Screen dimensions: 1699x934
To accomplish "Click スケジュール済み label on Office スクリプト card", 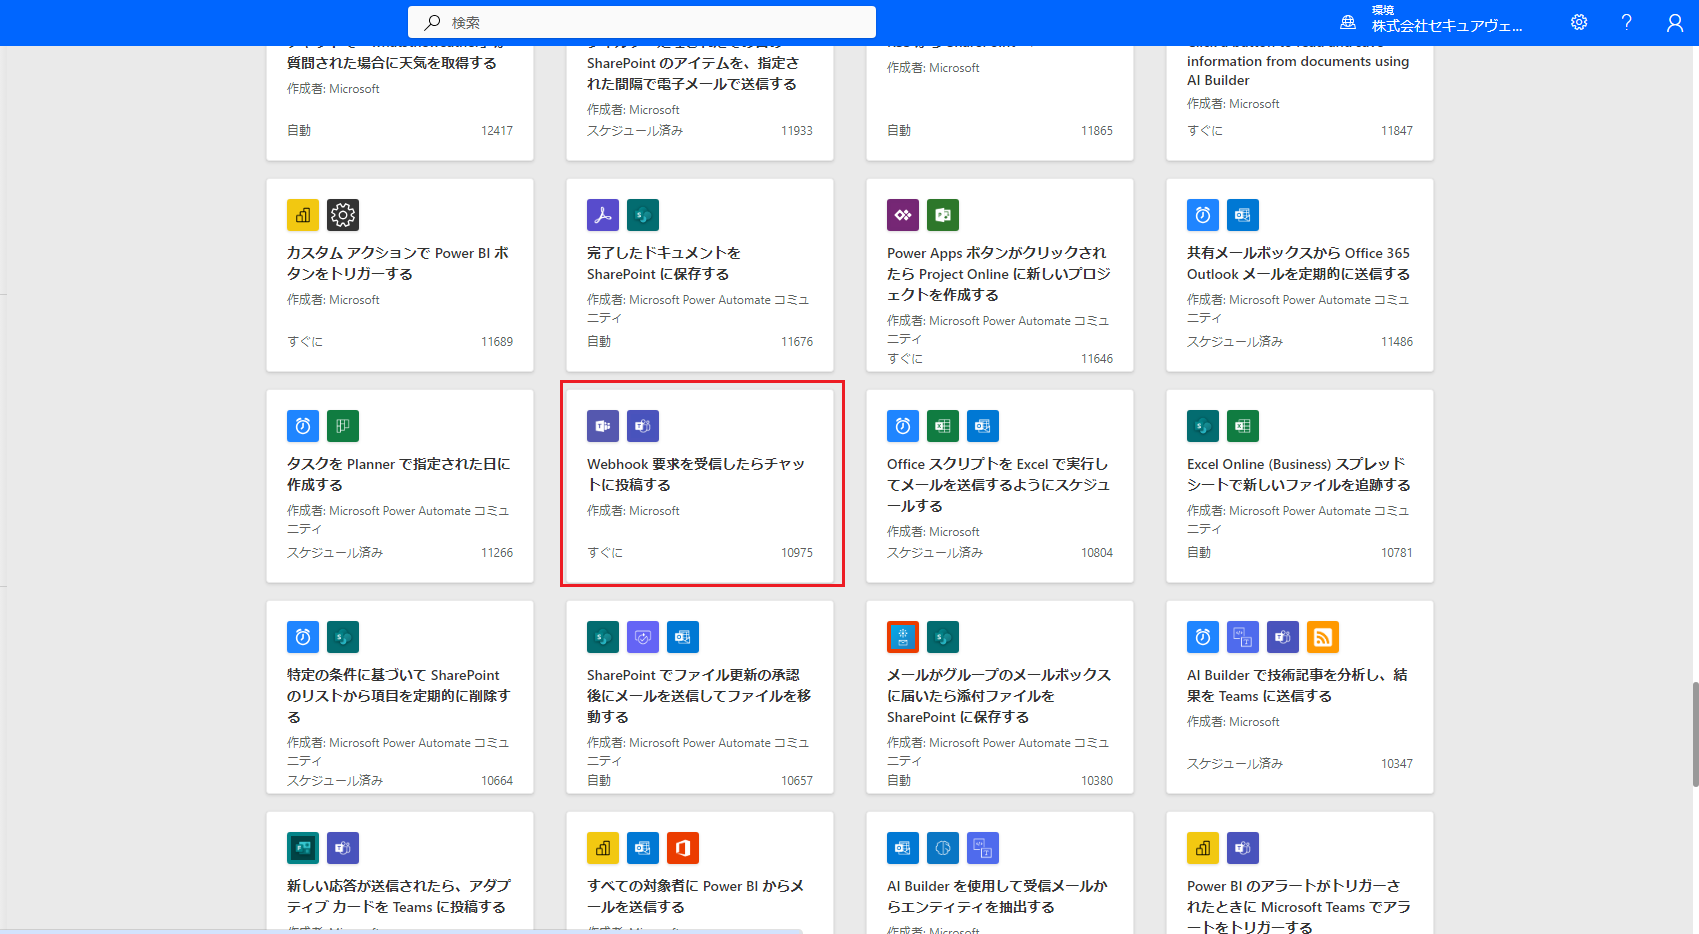I will pos(935,552).
